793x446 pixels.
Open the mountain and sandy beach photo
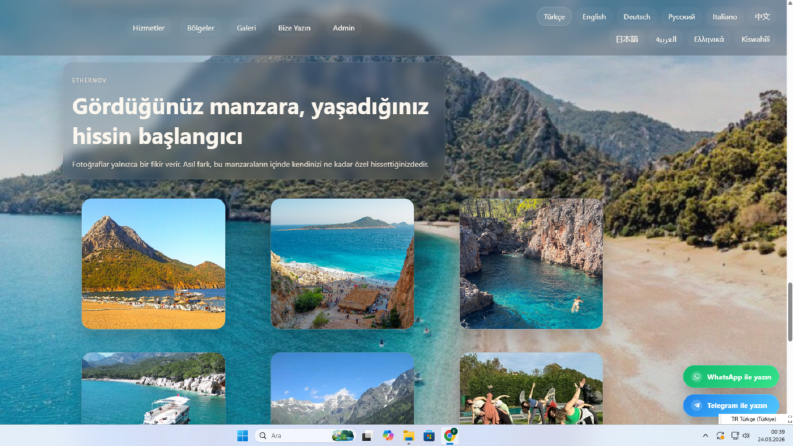tap(153, 263)
